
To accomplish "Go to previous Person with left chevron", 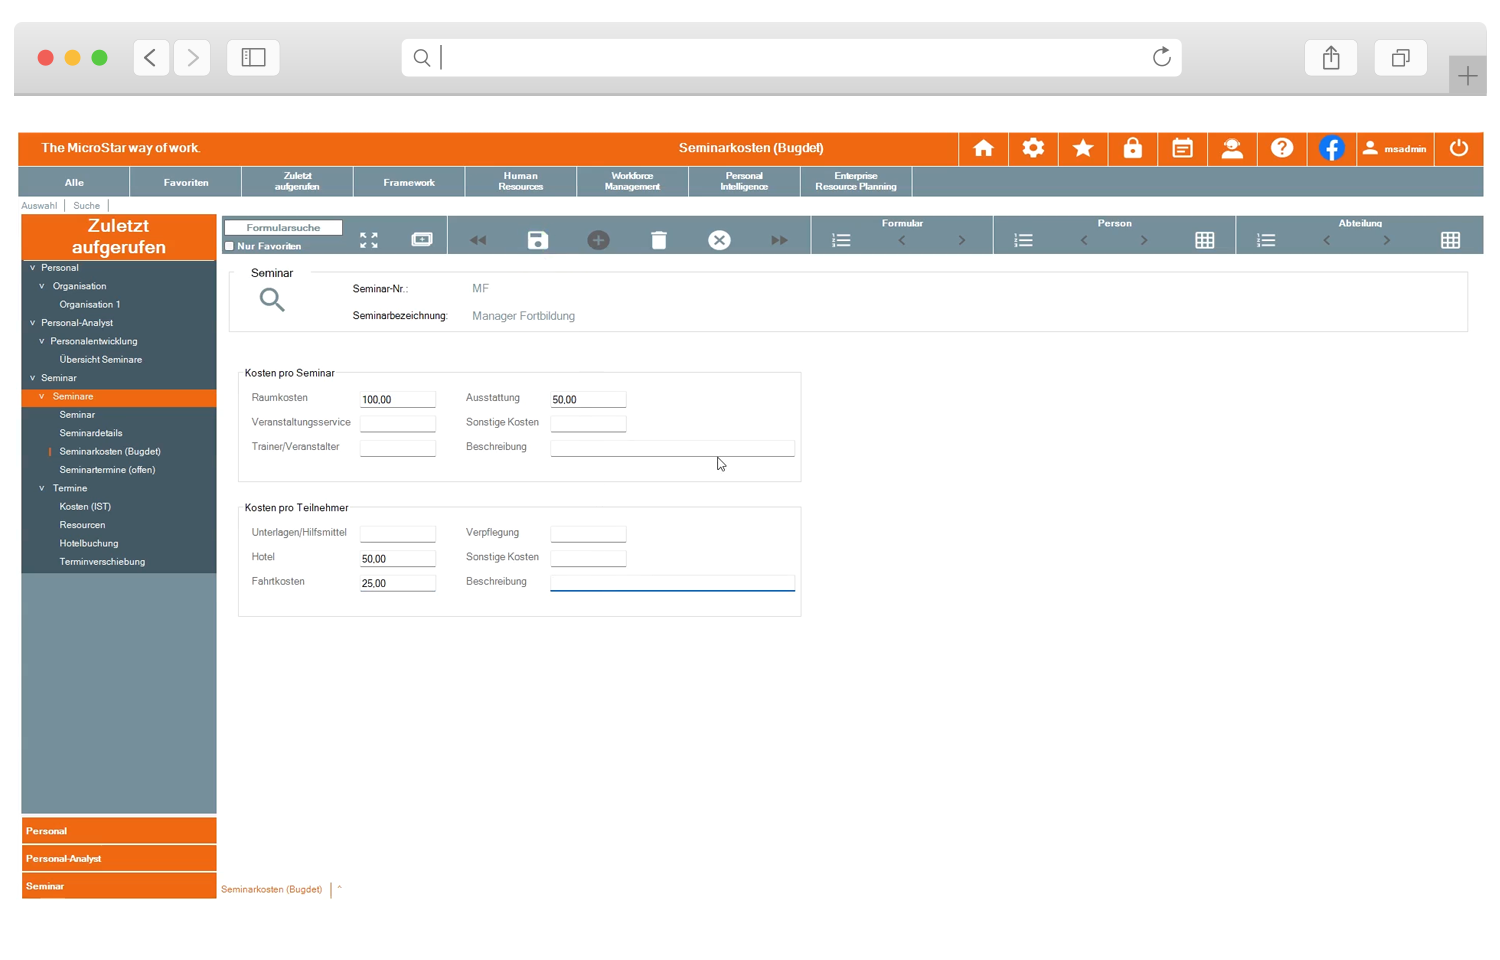I will pos(1084,240).
